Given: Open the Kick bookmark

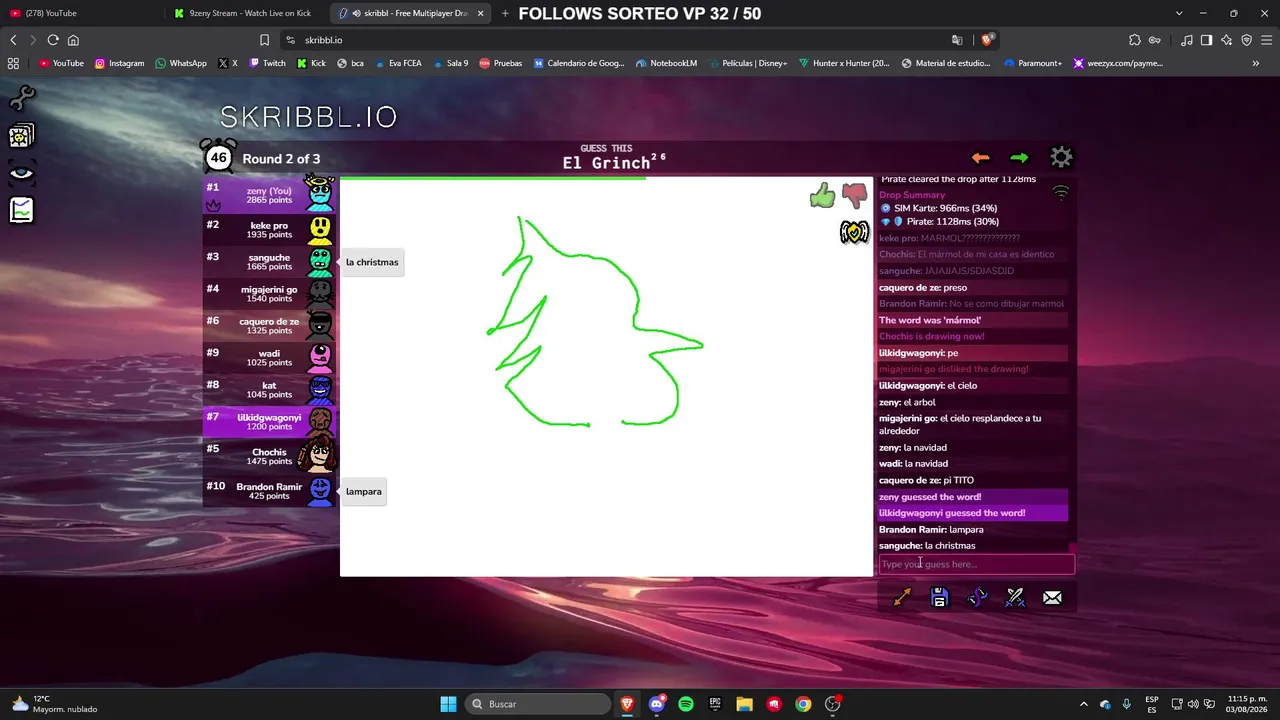Looking at the screenshot, I should click(x=311, y=63).
